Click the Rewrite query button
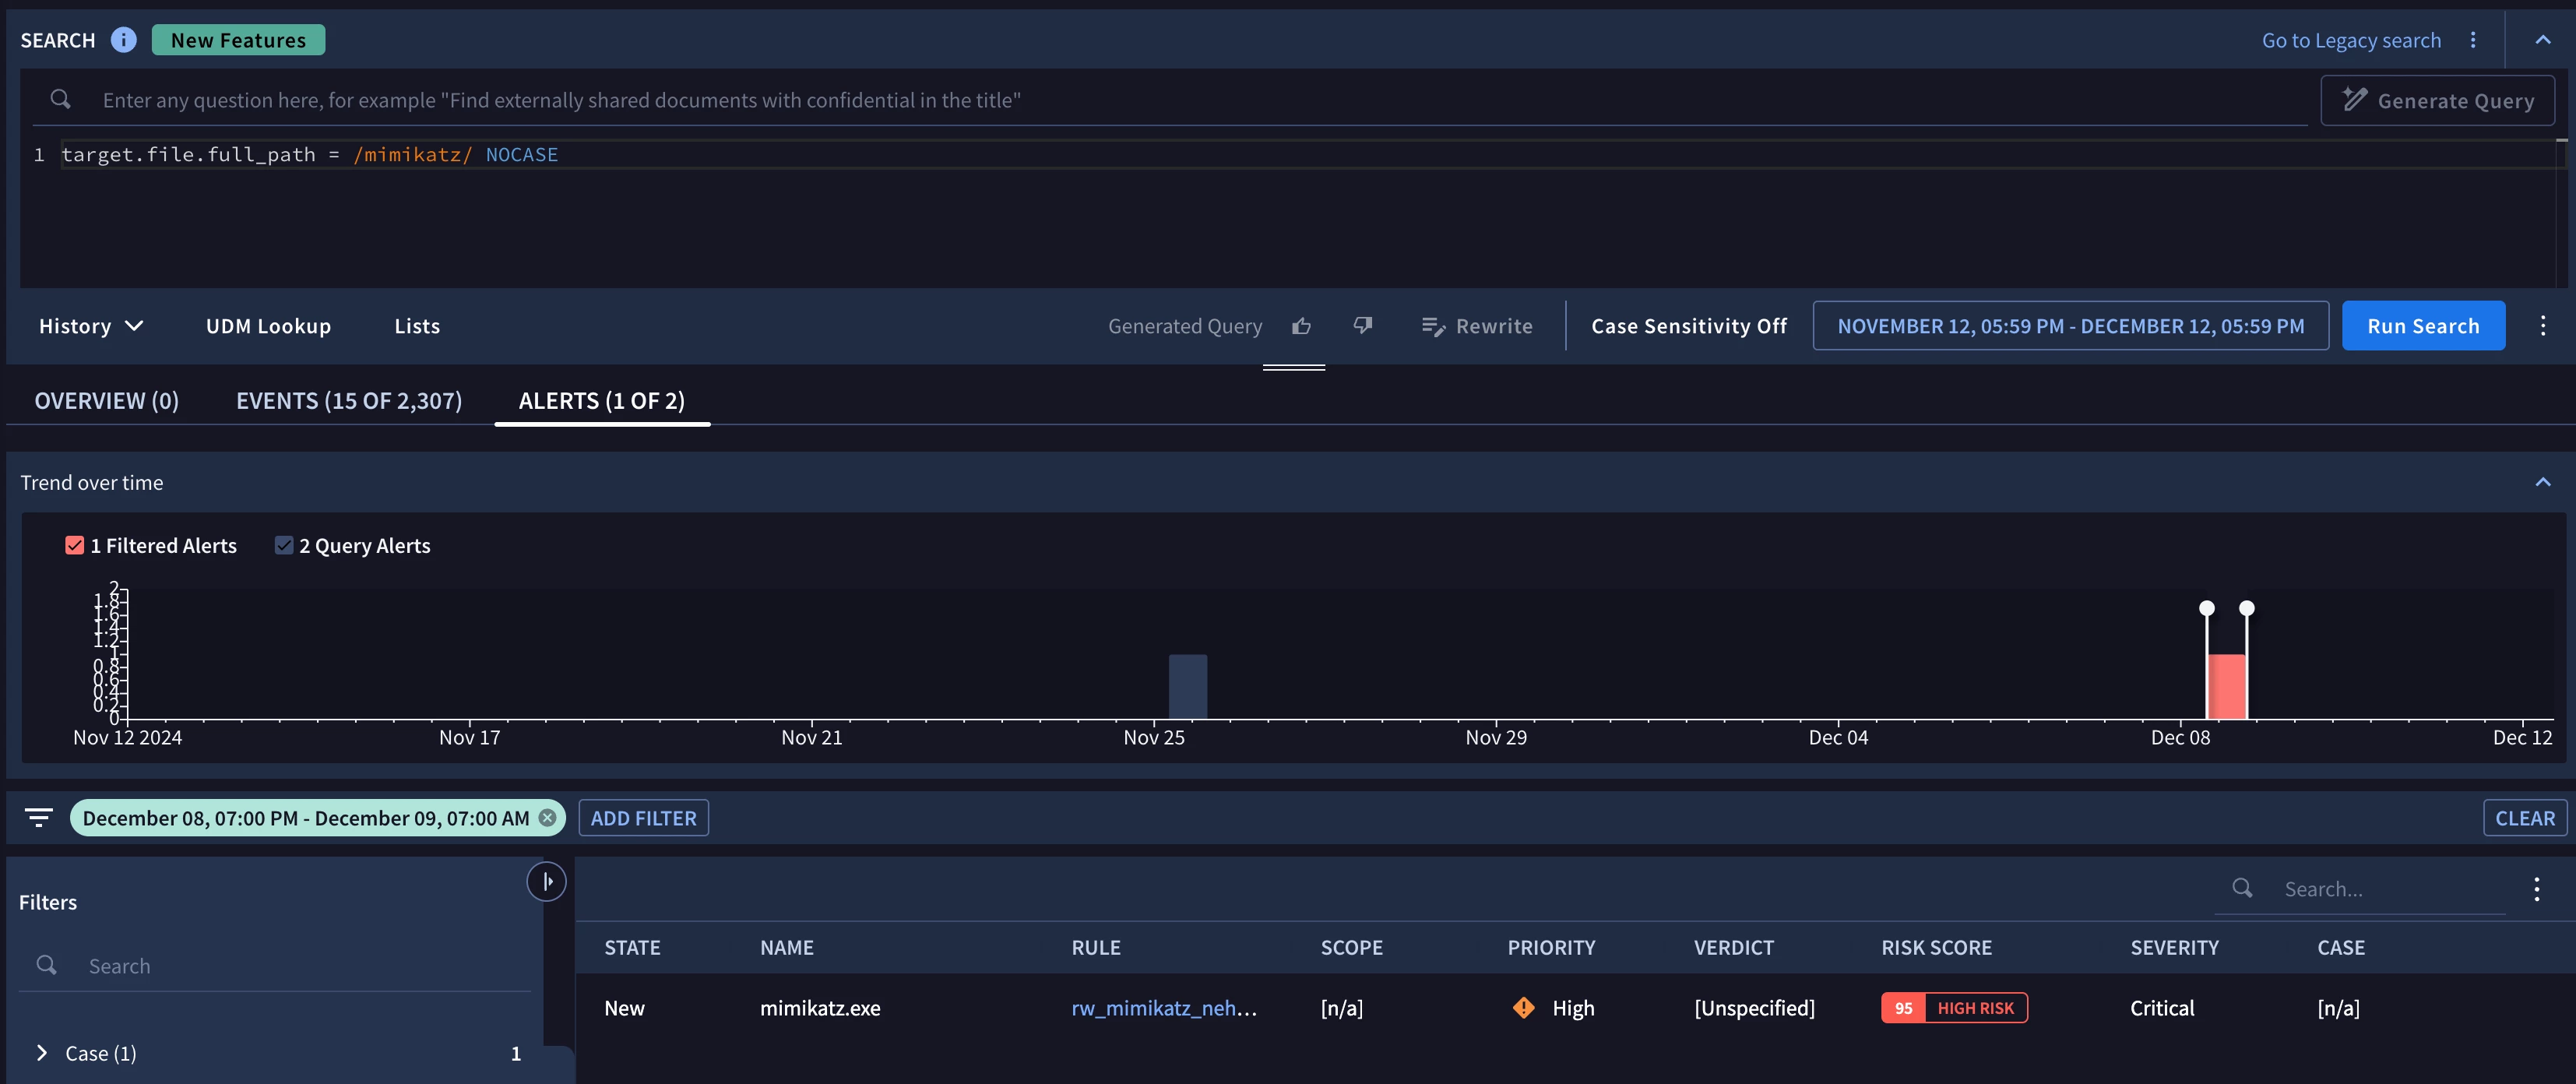 point(1476,326)
